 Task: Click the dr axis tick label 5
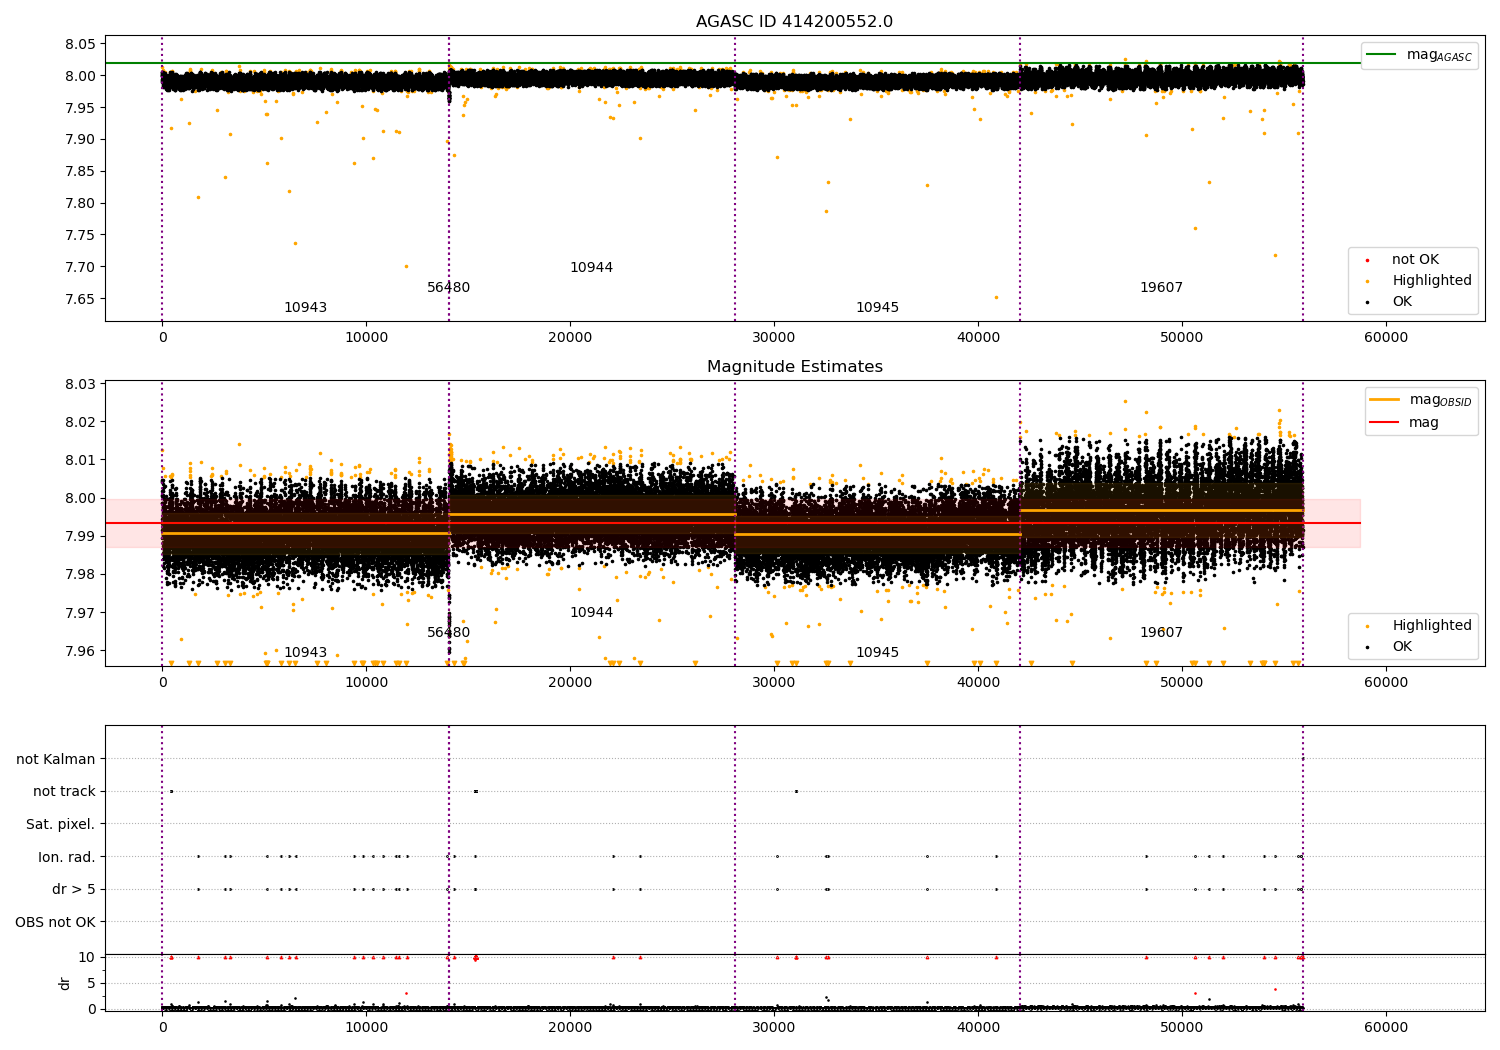tap(91, 984)
